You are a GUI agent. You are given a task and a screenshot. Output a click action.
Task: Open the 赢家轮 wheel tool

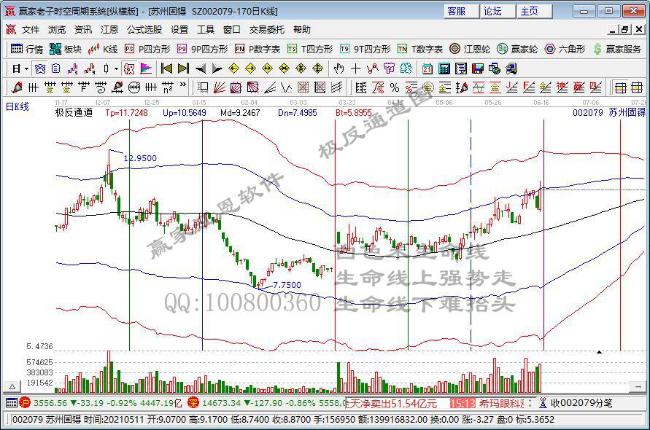click(517, 49)
